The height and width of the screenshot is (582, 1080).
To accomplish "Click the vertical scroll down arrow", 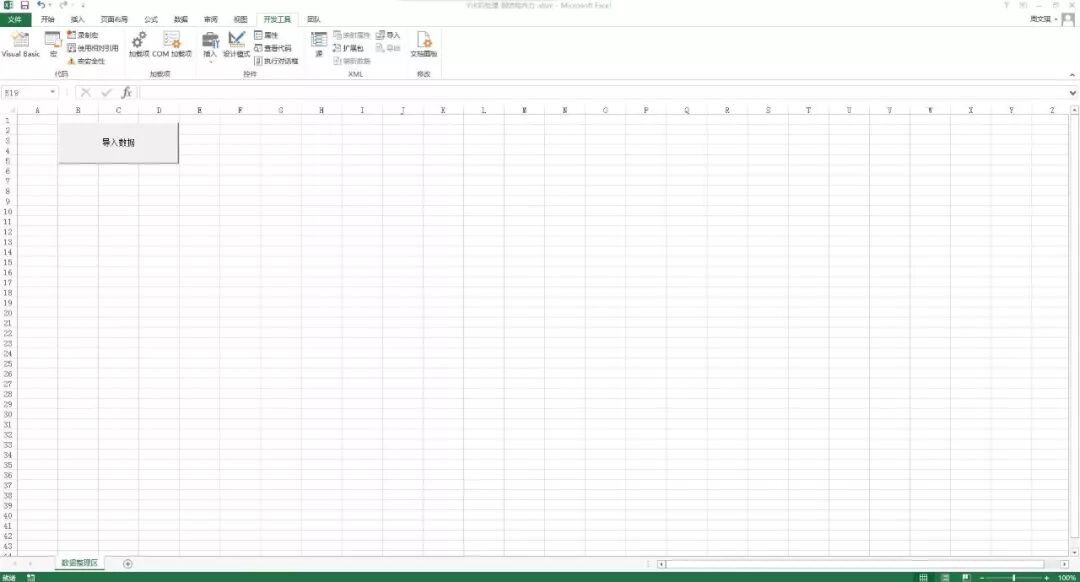I will (x=1074, y=552).
